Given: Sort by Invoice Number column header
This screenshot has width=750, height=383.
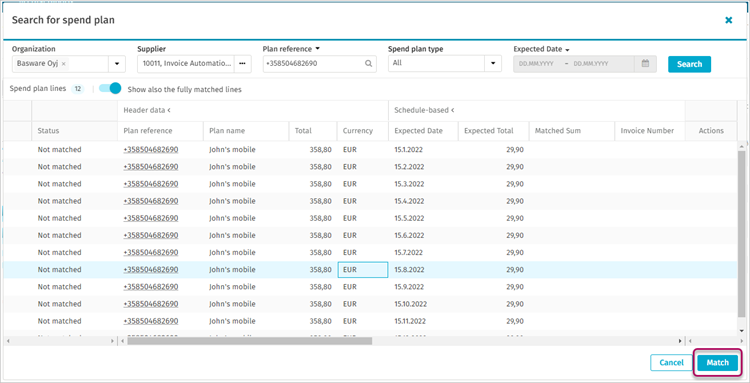Looking at the screenshot, I should pyautogui.click(x=650, y=131).
